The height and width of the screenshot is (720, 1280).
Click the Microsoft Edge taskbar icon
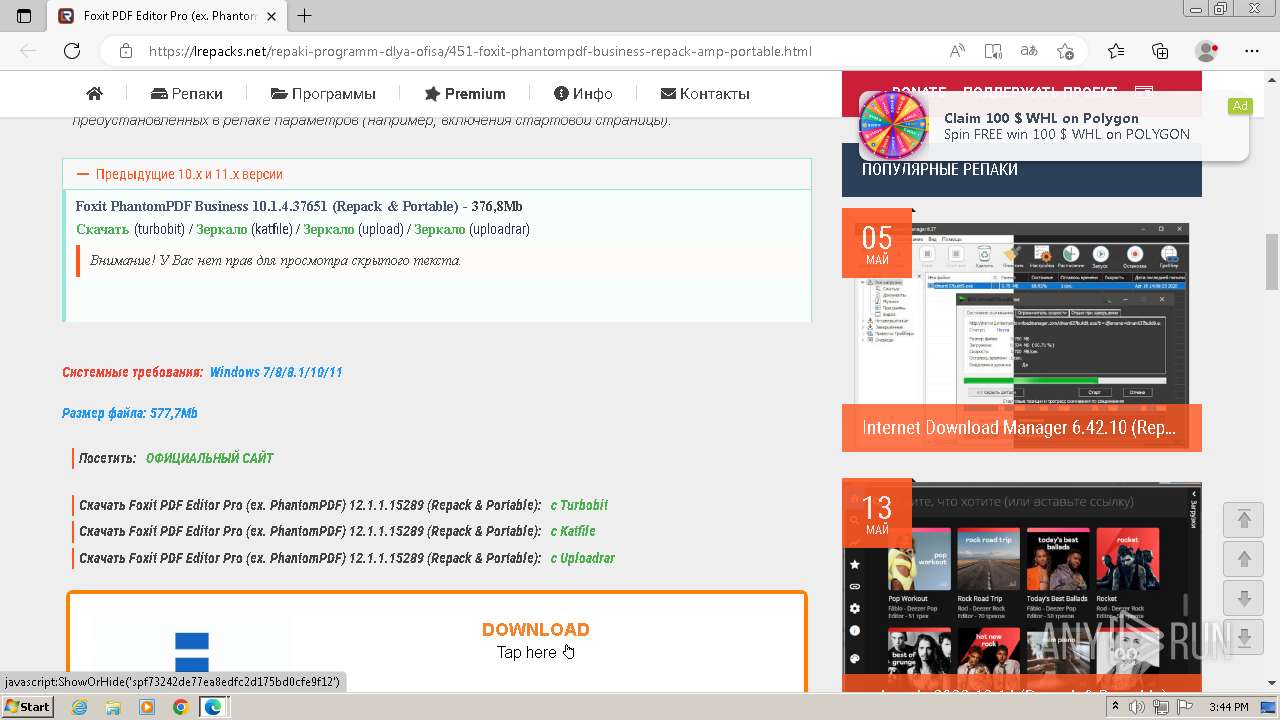[213, 707]
